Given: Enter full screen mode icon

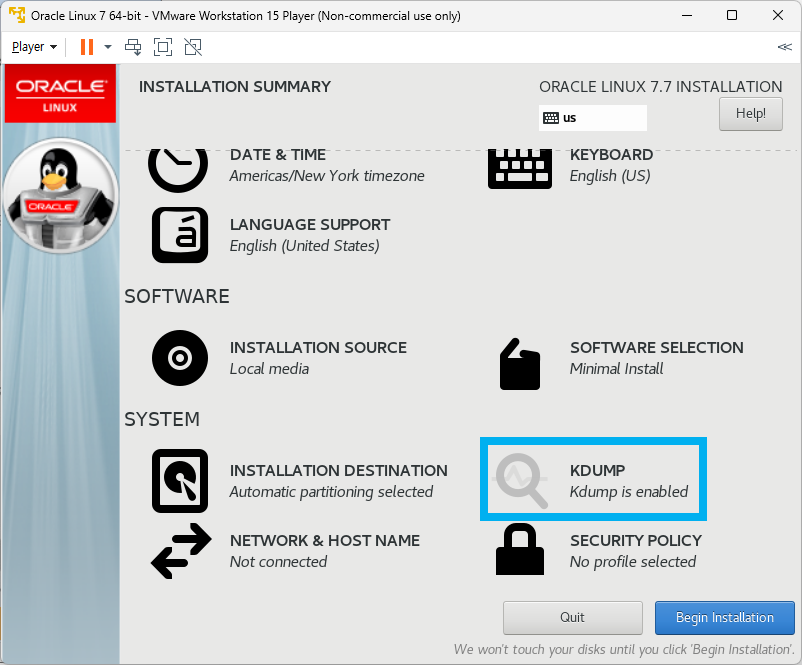Looking at the screenshot, I should tap(163, 47).
